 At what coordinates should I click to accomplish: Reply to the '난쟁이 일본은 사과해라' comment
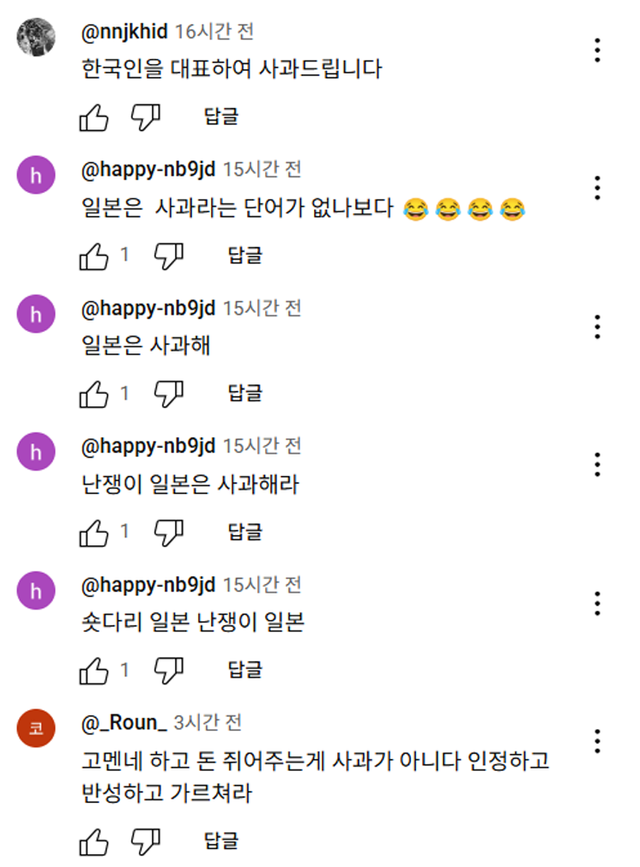[245, 532]
